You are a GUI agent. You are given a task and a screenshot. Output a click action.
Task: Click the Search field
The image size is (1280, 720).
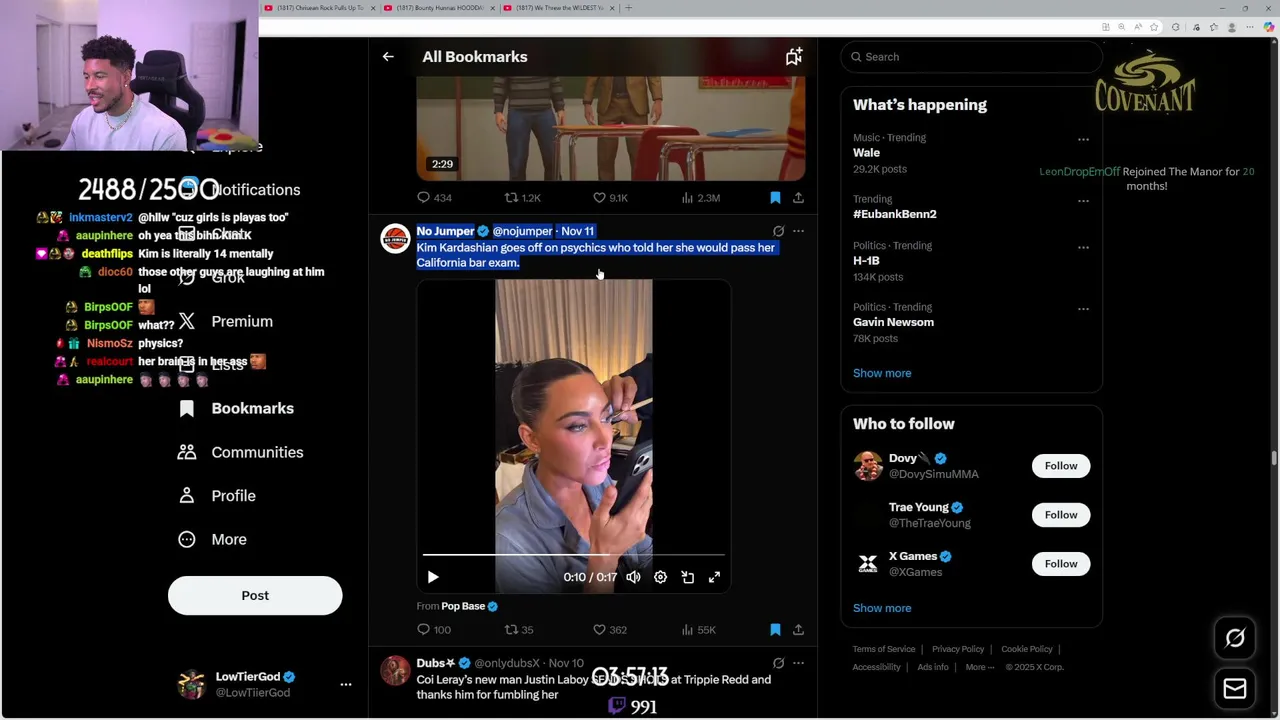(971, 57)
